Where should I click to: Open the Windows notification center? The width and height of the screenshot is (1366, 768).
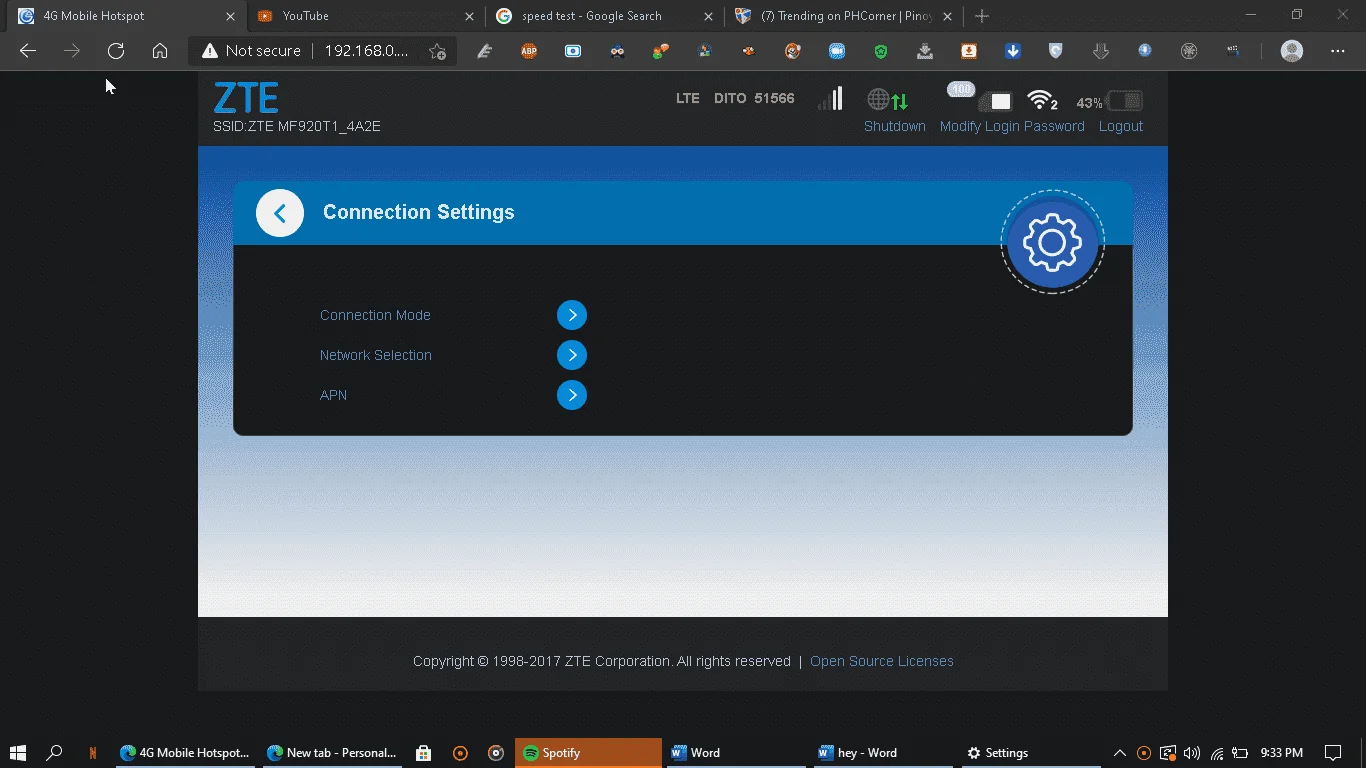pos(1333,753)
